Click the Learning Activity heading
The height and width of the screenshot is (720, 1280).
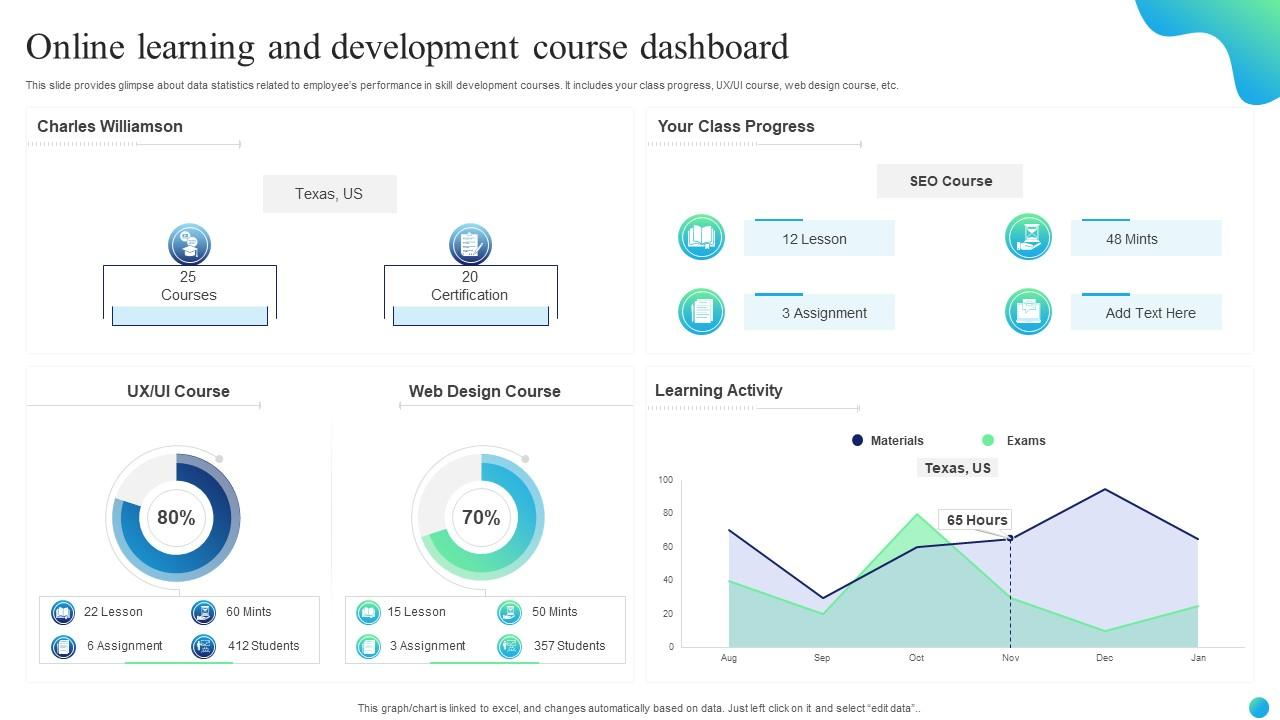pos(719,390)
